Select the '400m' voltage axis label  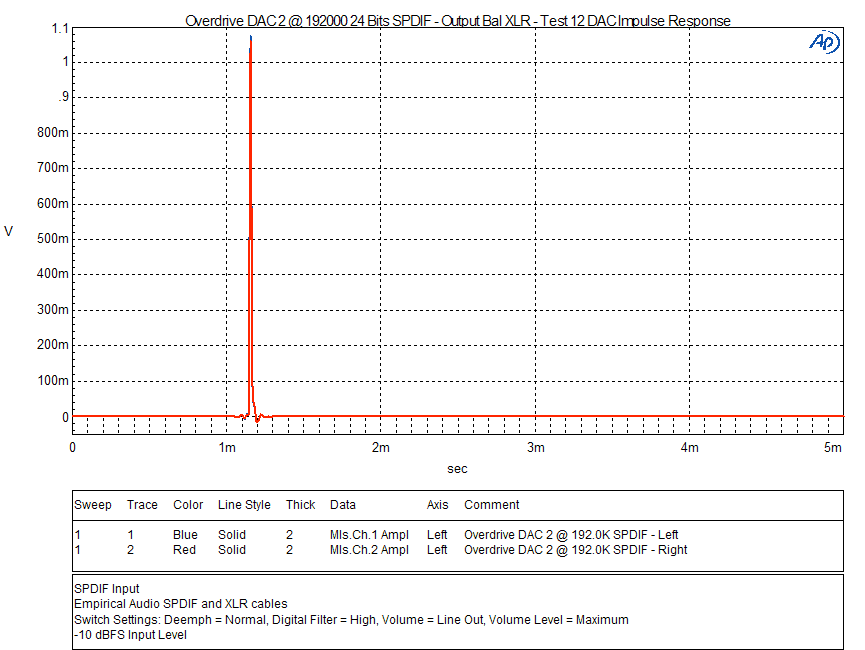click(x=53, y=274)
